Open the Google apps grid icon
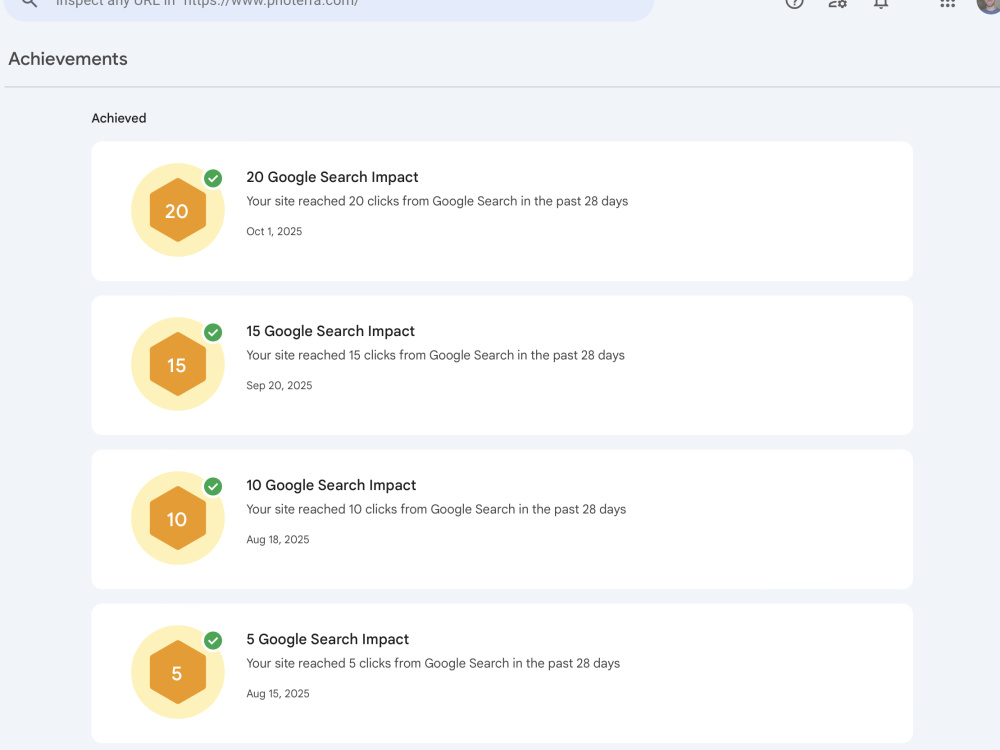The image size is (1000, 750). pyautogui.click(x=948, y=4)
